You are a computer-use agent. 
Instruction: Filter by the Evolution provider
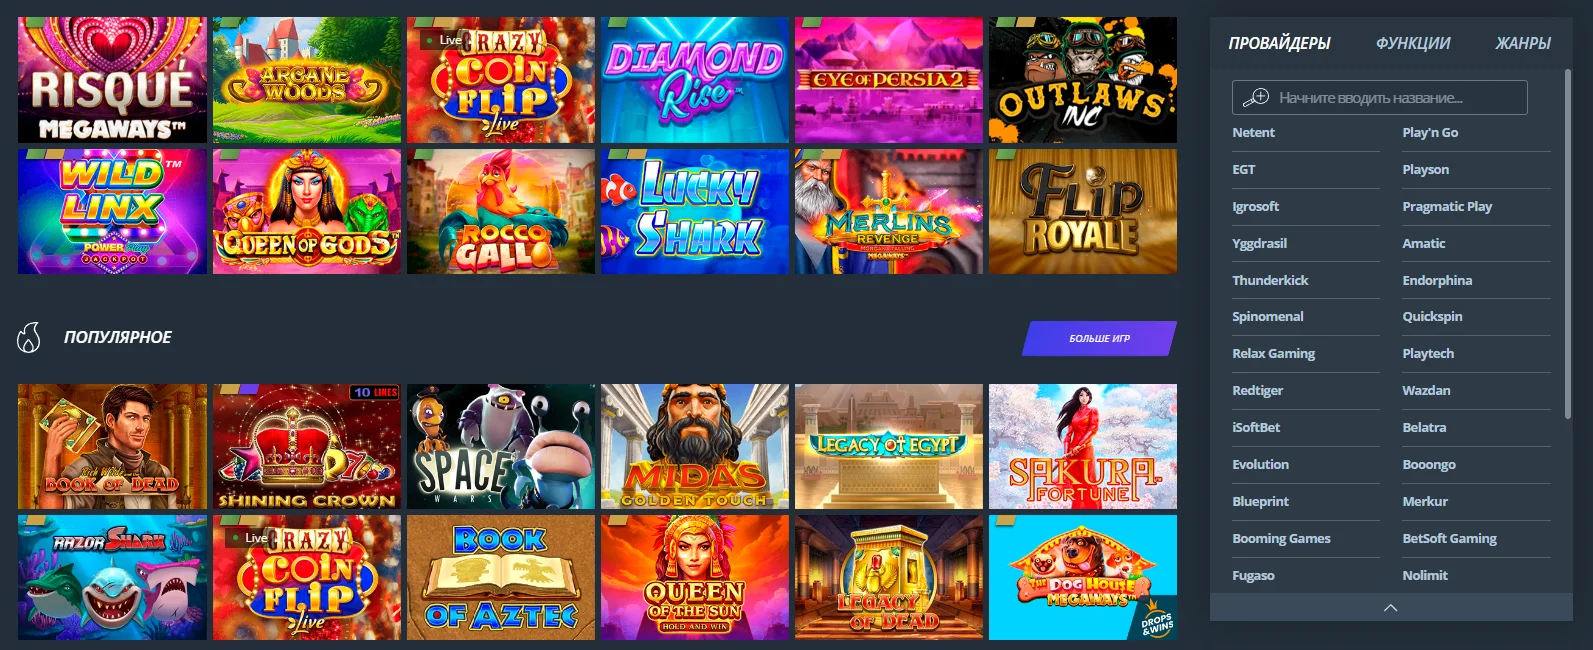coord(1260,464)
